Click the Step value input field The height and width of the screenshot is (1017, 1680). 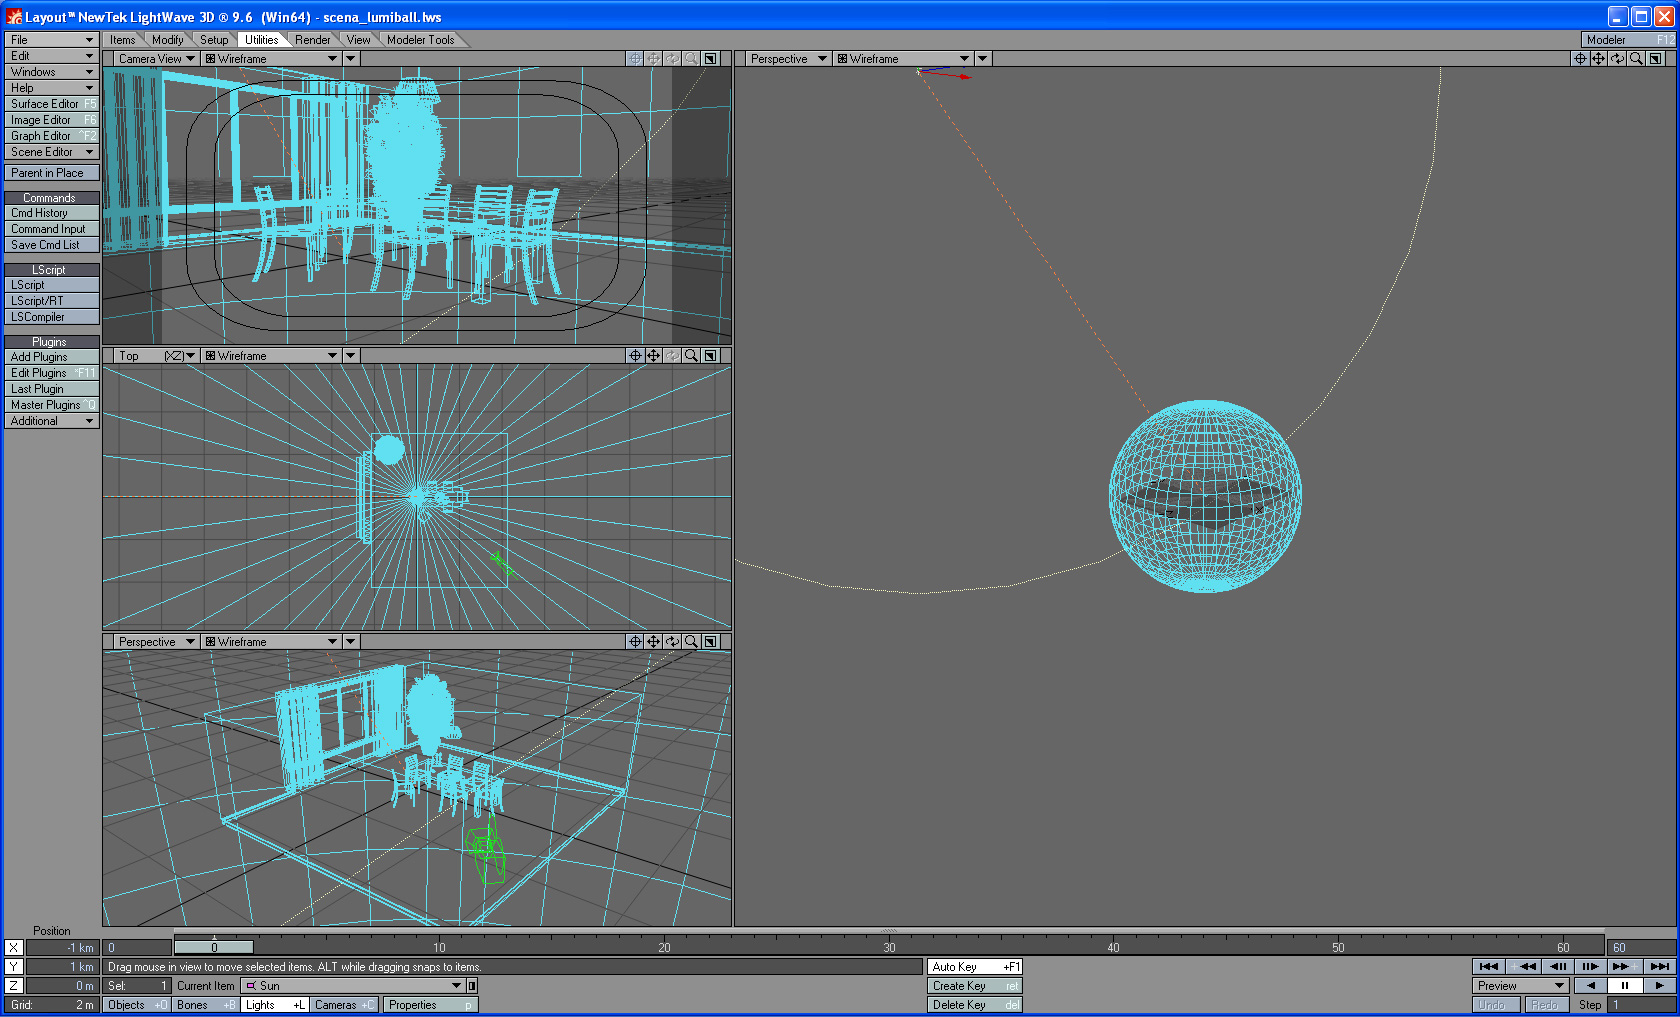pos(1640,1005)
